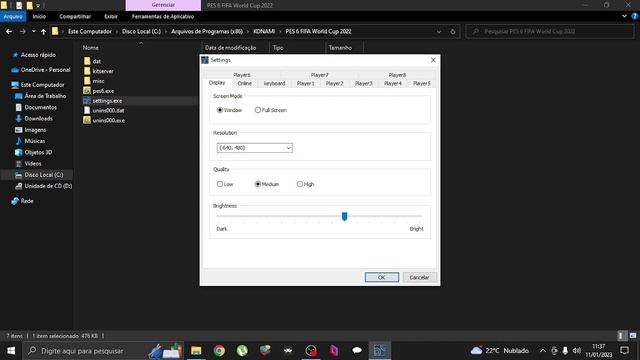Open the Player6 tab
Image resolution: width=640 pixels, height=360 pixels.
(x=242, y=75)
